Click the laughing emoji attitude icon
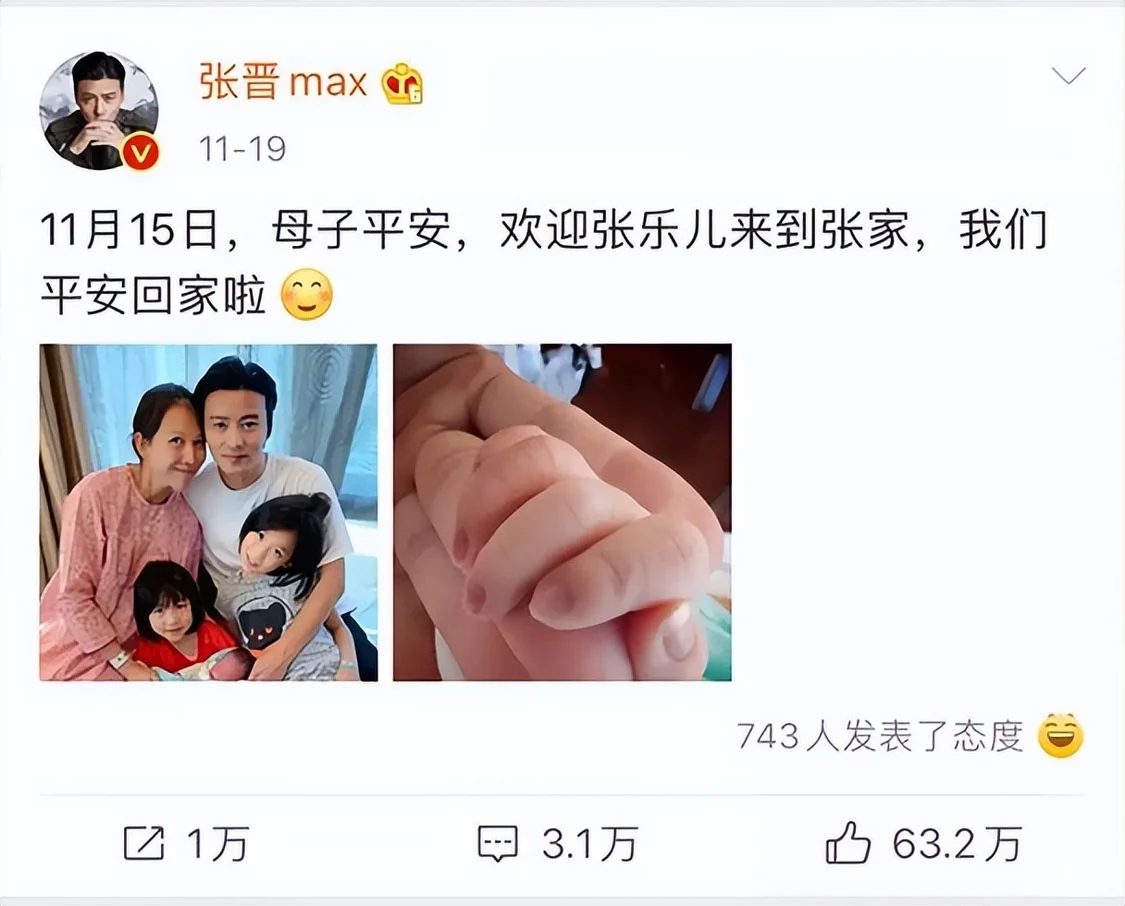1125x906 pixels. point(1060,735)
